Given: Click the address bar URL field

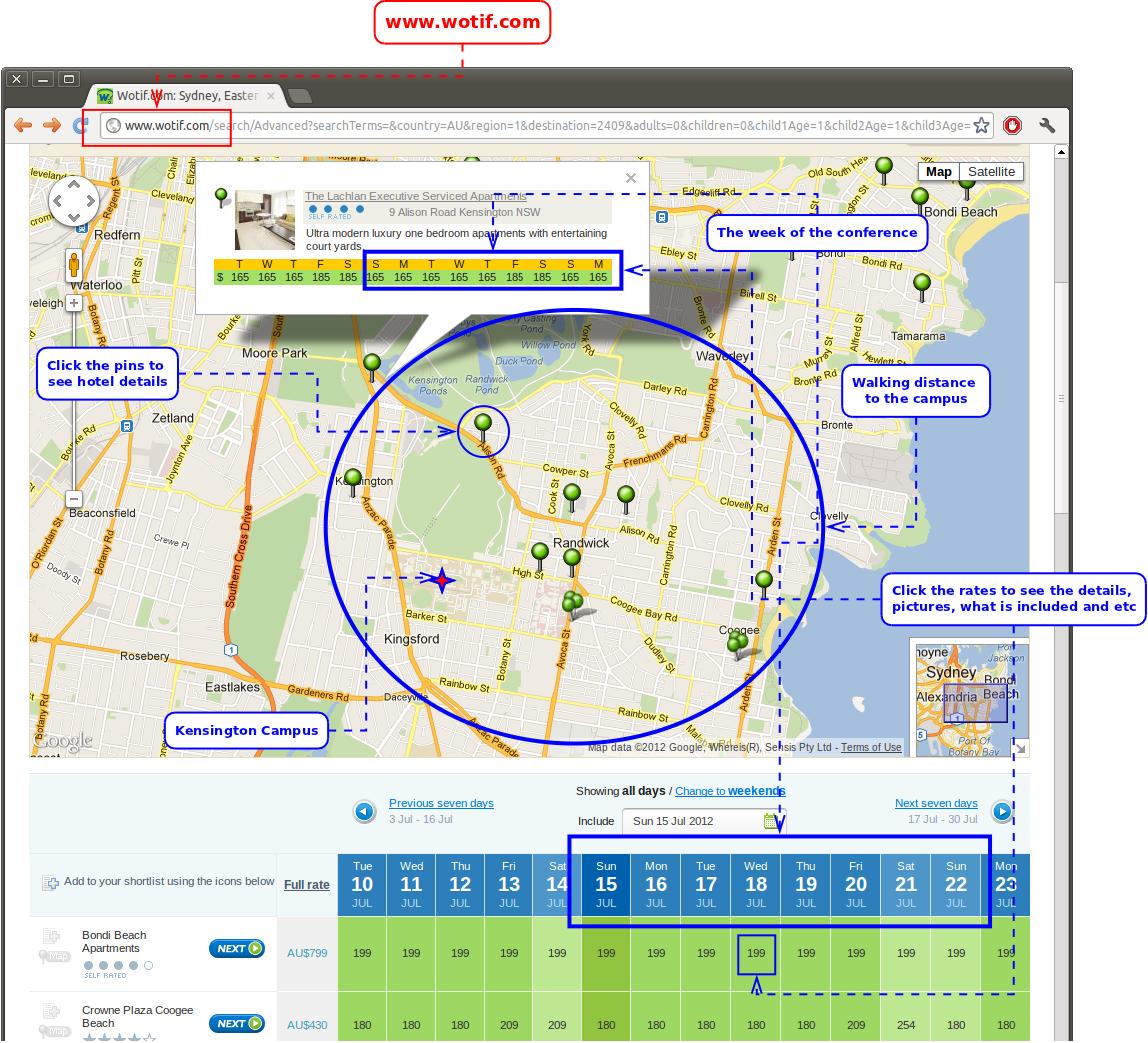Looking at the screenshot, I should [x=546, y=125].
